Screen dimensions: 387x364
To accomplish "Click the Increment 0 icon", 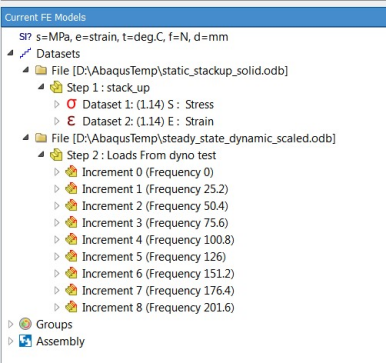I will point(71,172).
